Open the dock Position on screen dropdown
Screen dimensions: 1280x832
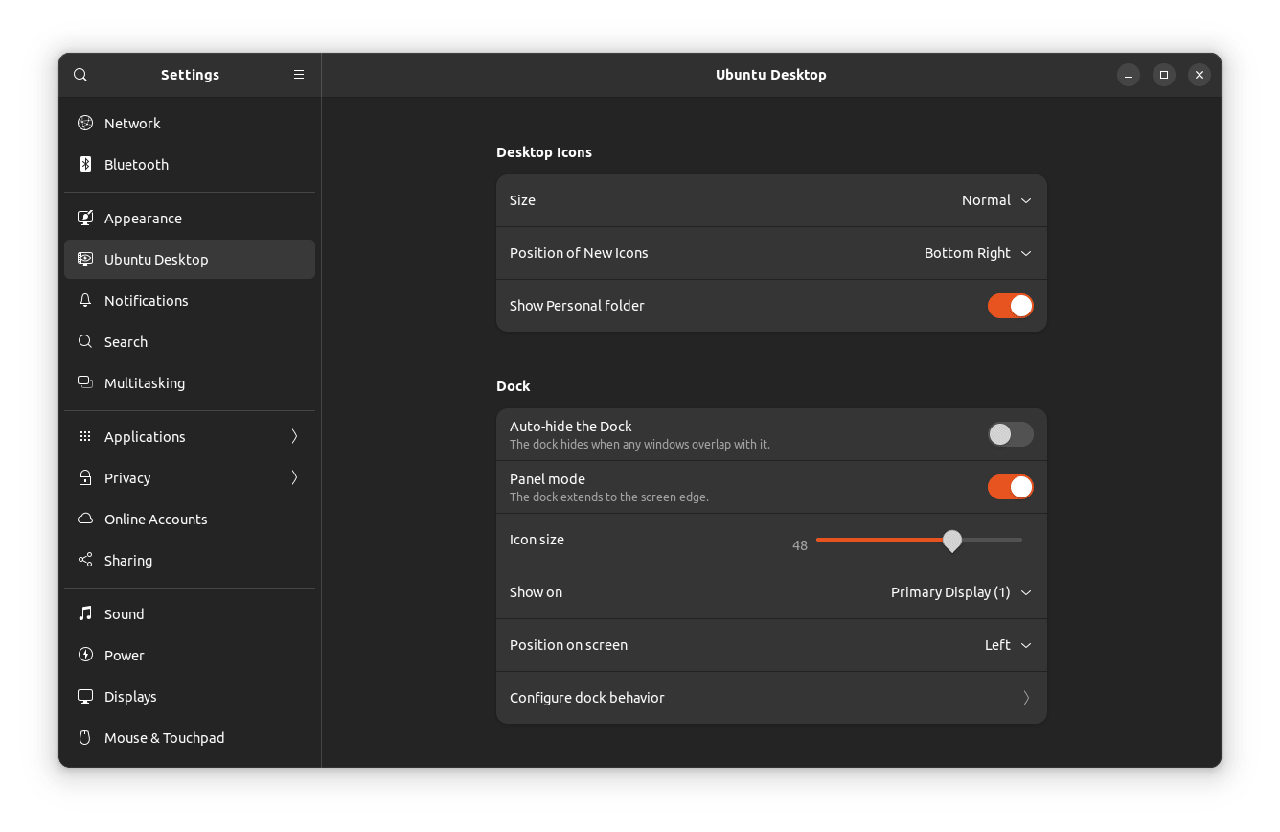(x=1007, y=645)
